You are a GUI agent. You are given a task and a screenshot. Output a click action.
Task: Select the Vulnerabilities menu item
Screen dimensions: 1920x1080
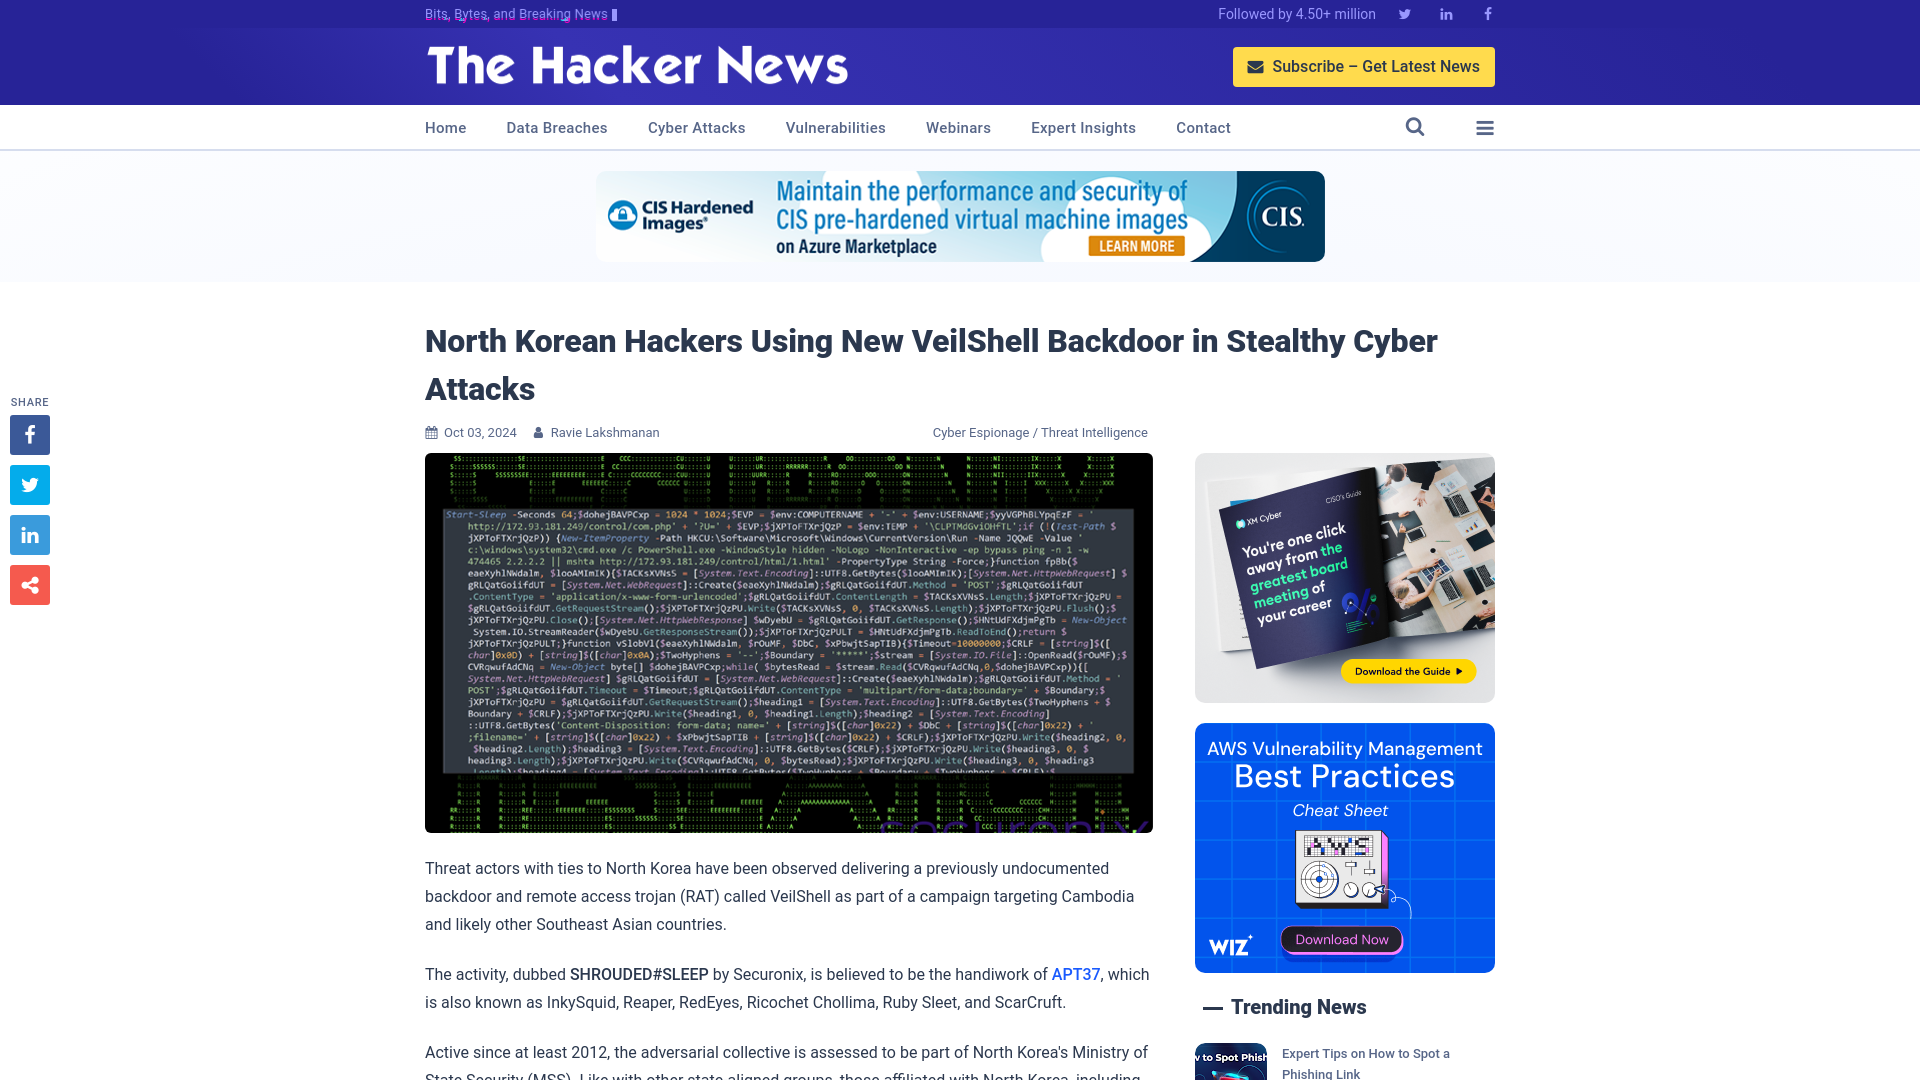[835, 127]
